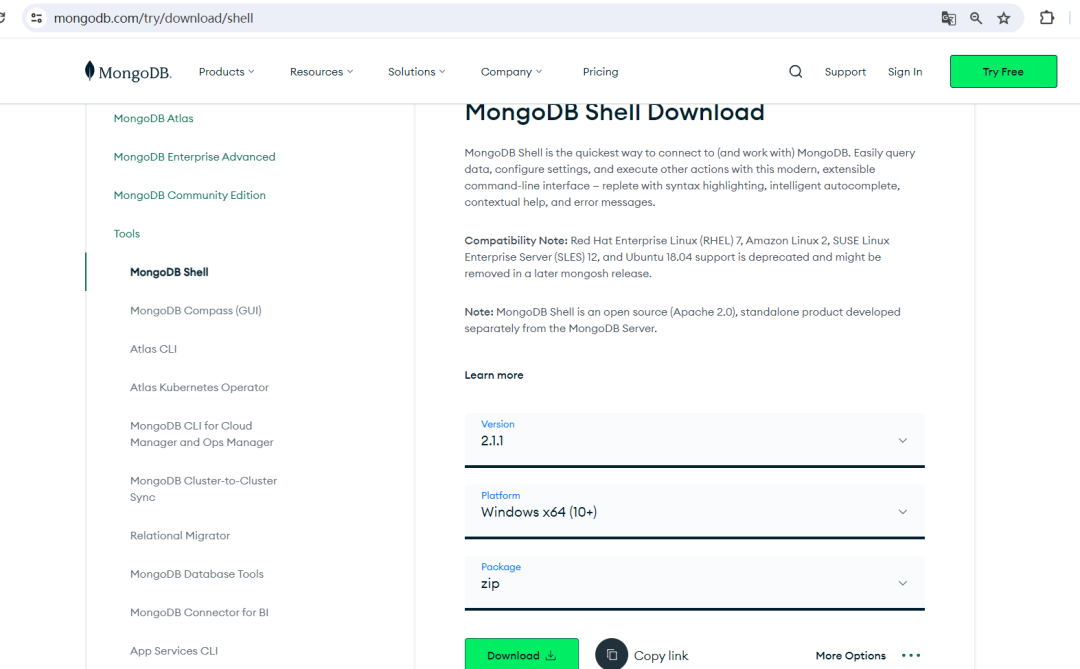Open Atlas CLI sidebar item
The image size is (1080, 669).
click(154, 349)
